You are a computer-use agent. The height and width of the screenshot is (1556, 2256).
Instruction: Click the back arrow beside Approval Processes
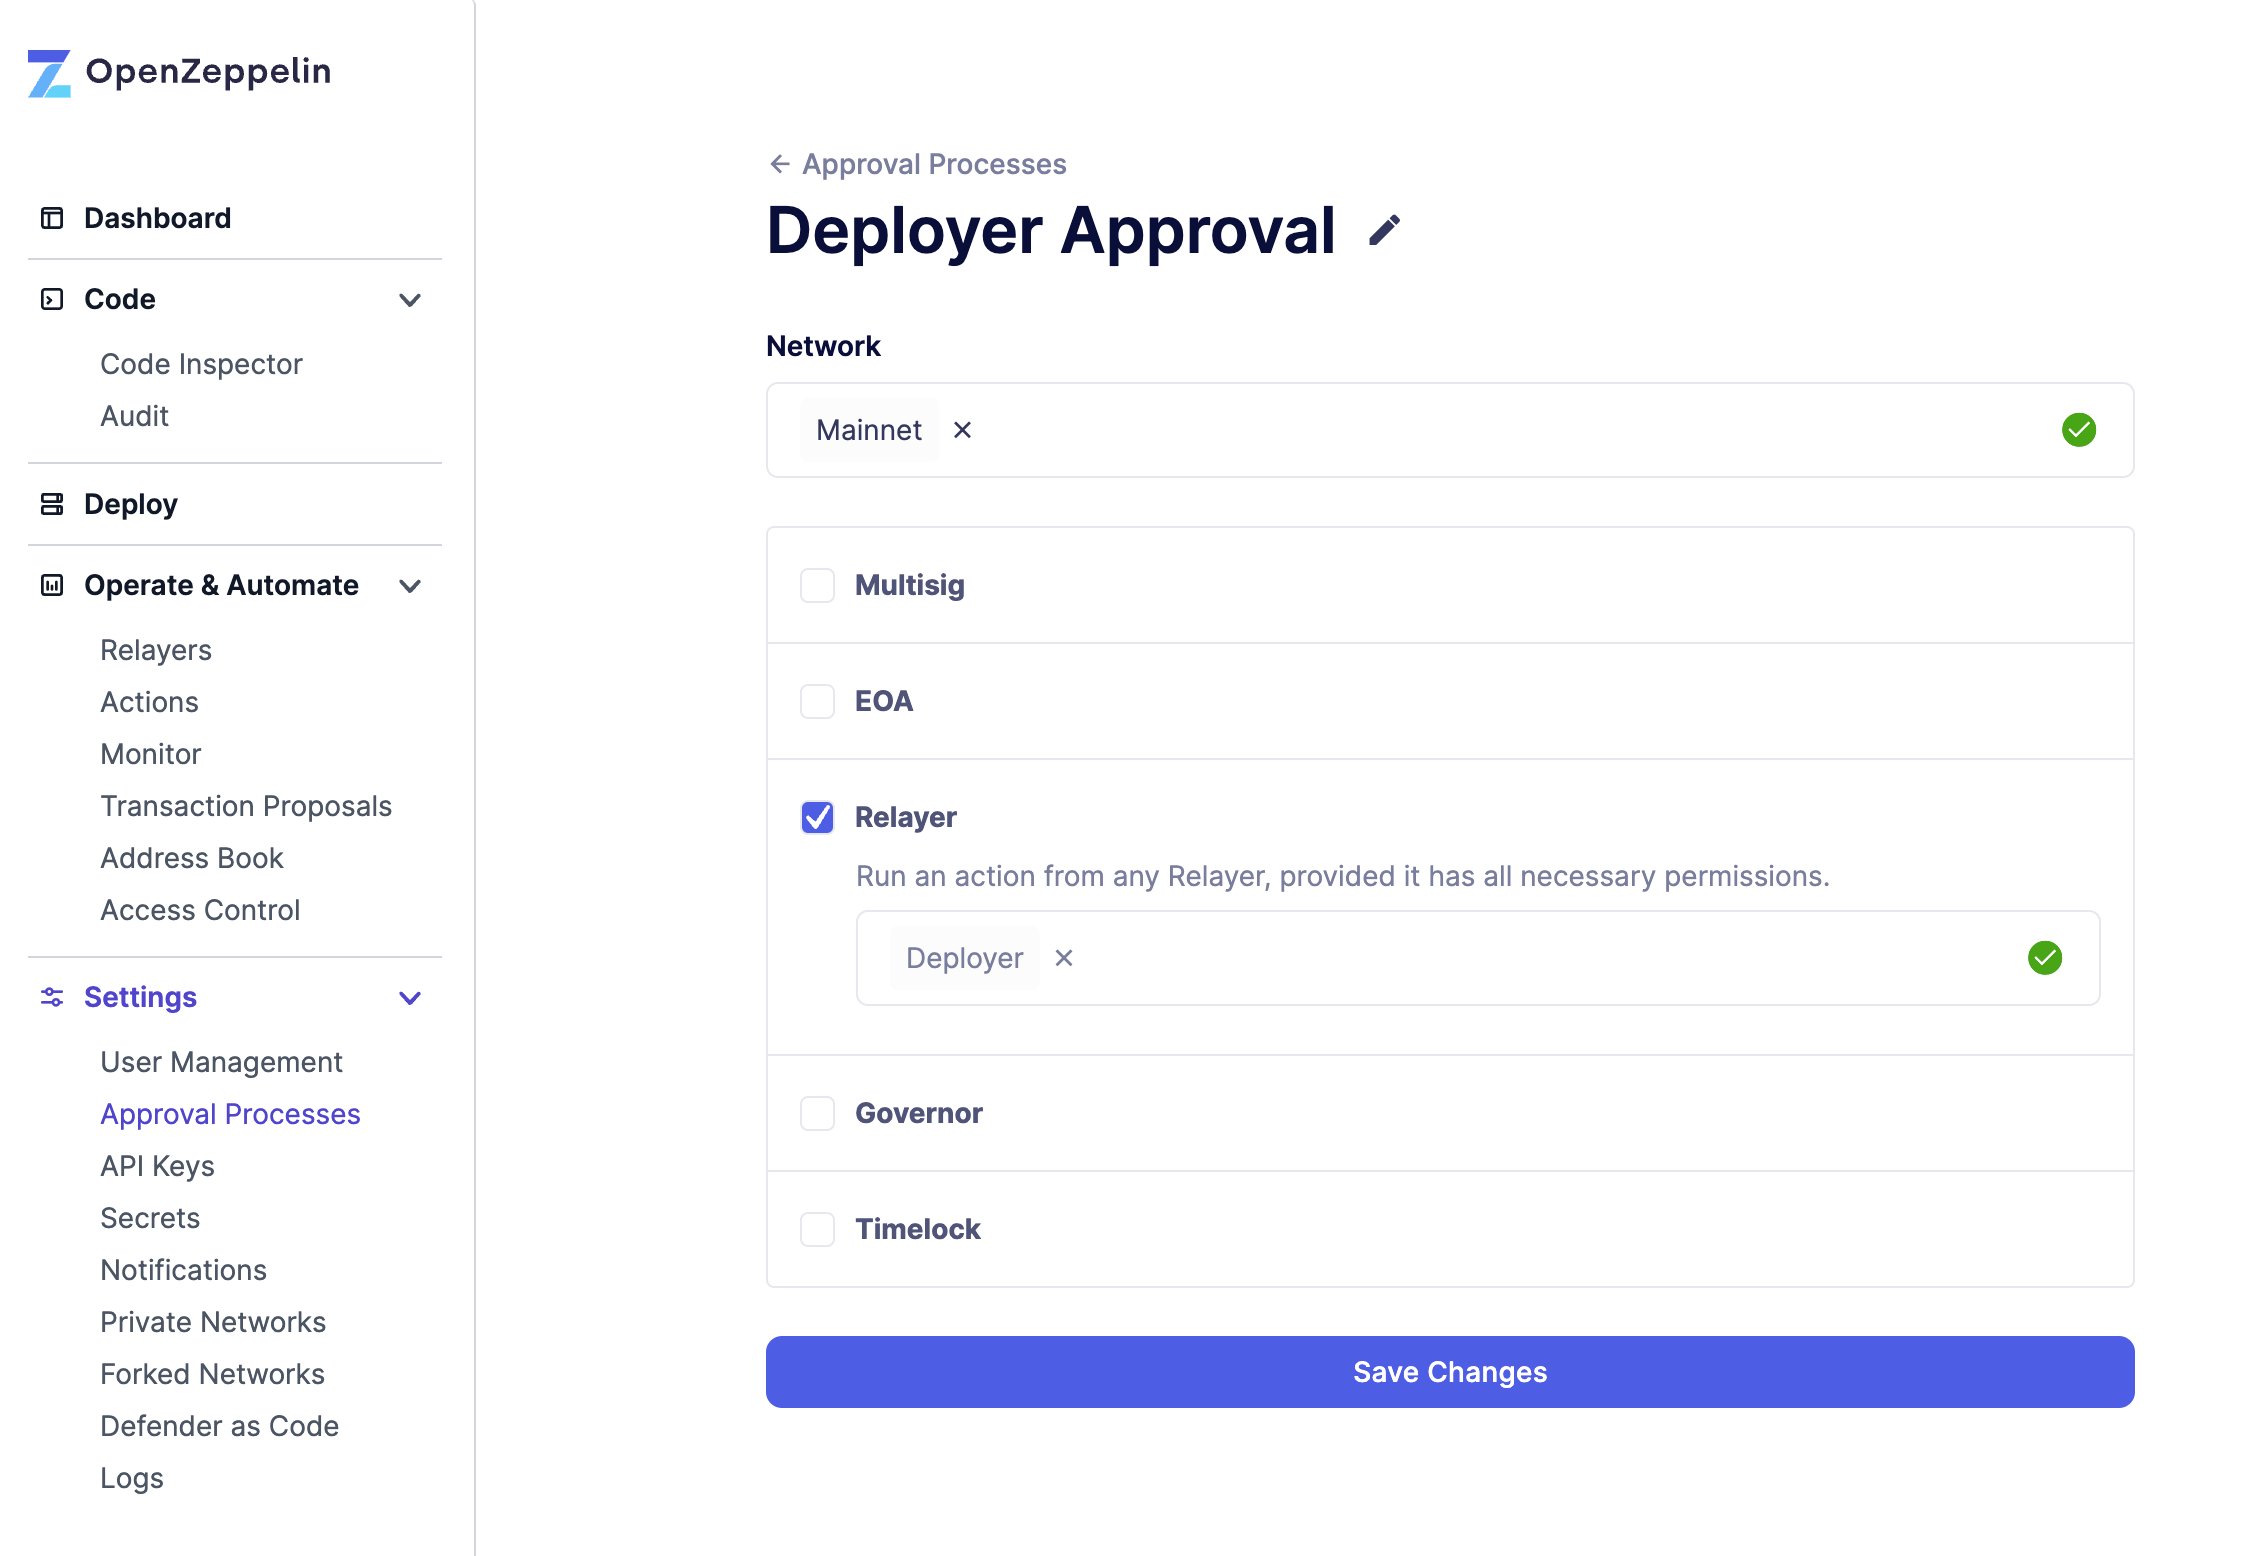point(780,163)
